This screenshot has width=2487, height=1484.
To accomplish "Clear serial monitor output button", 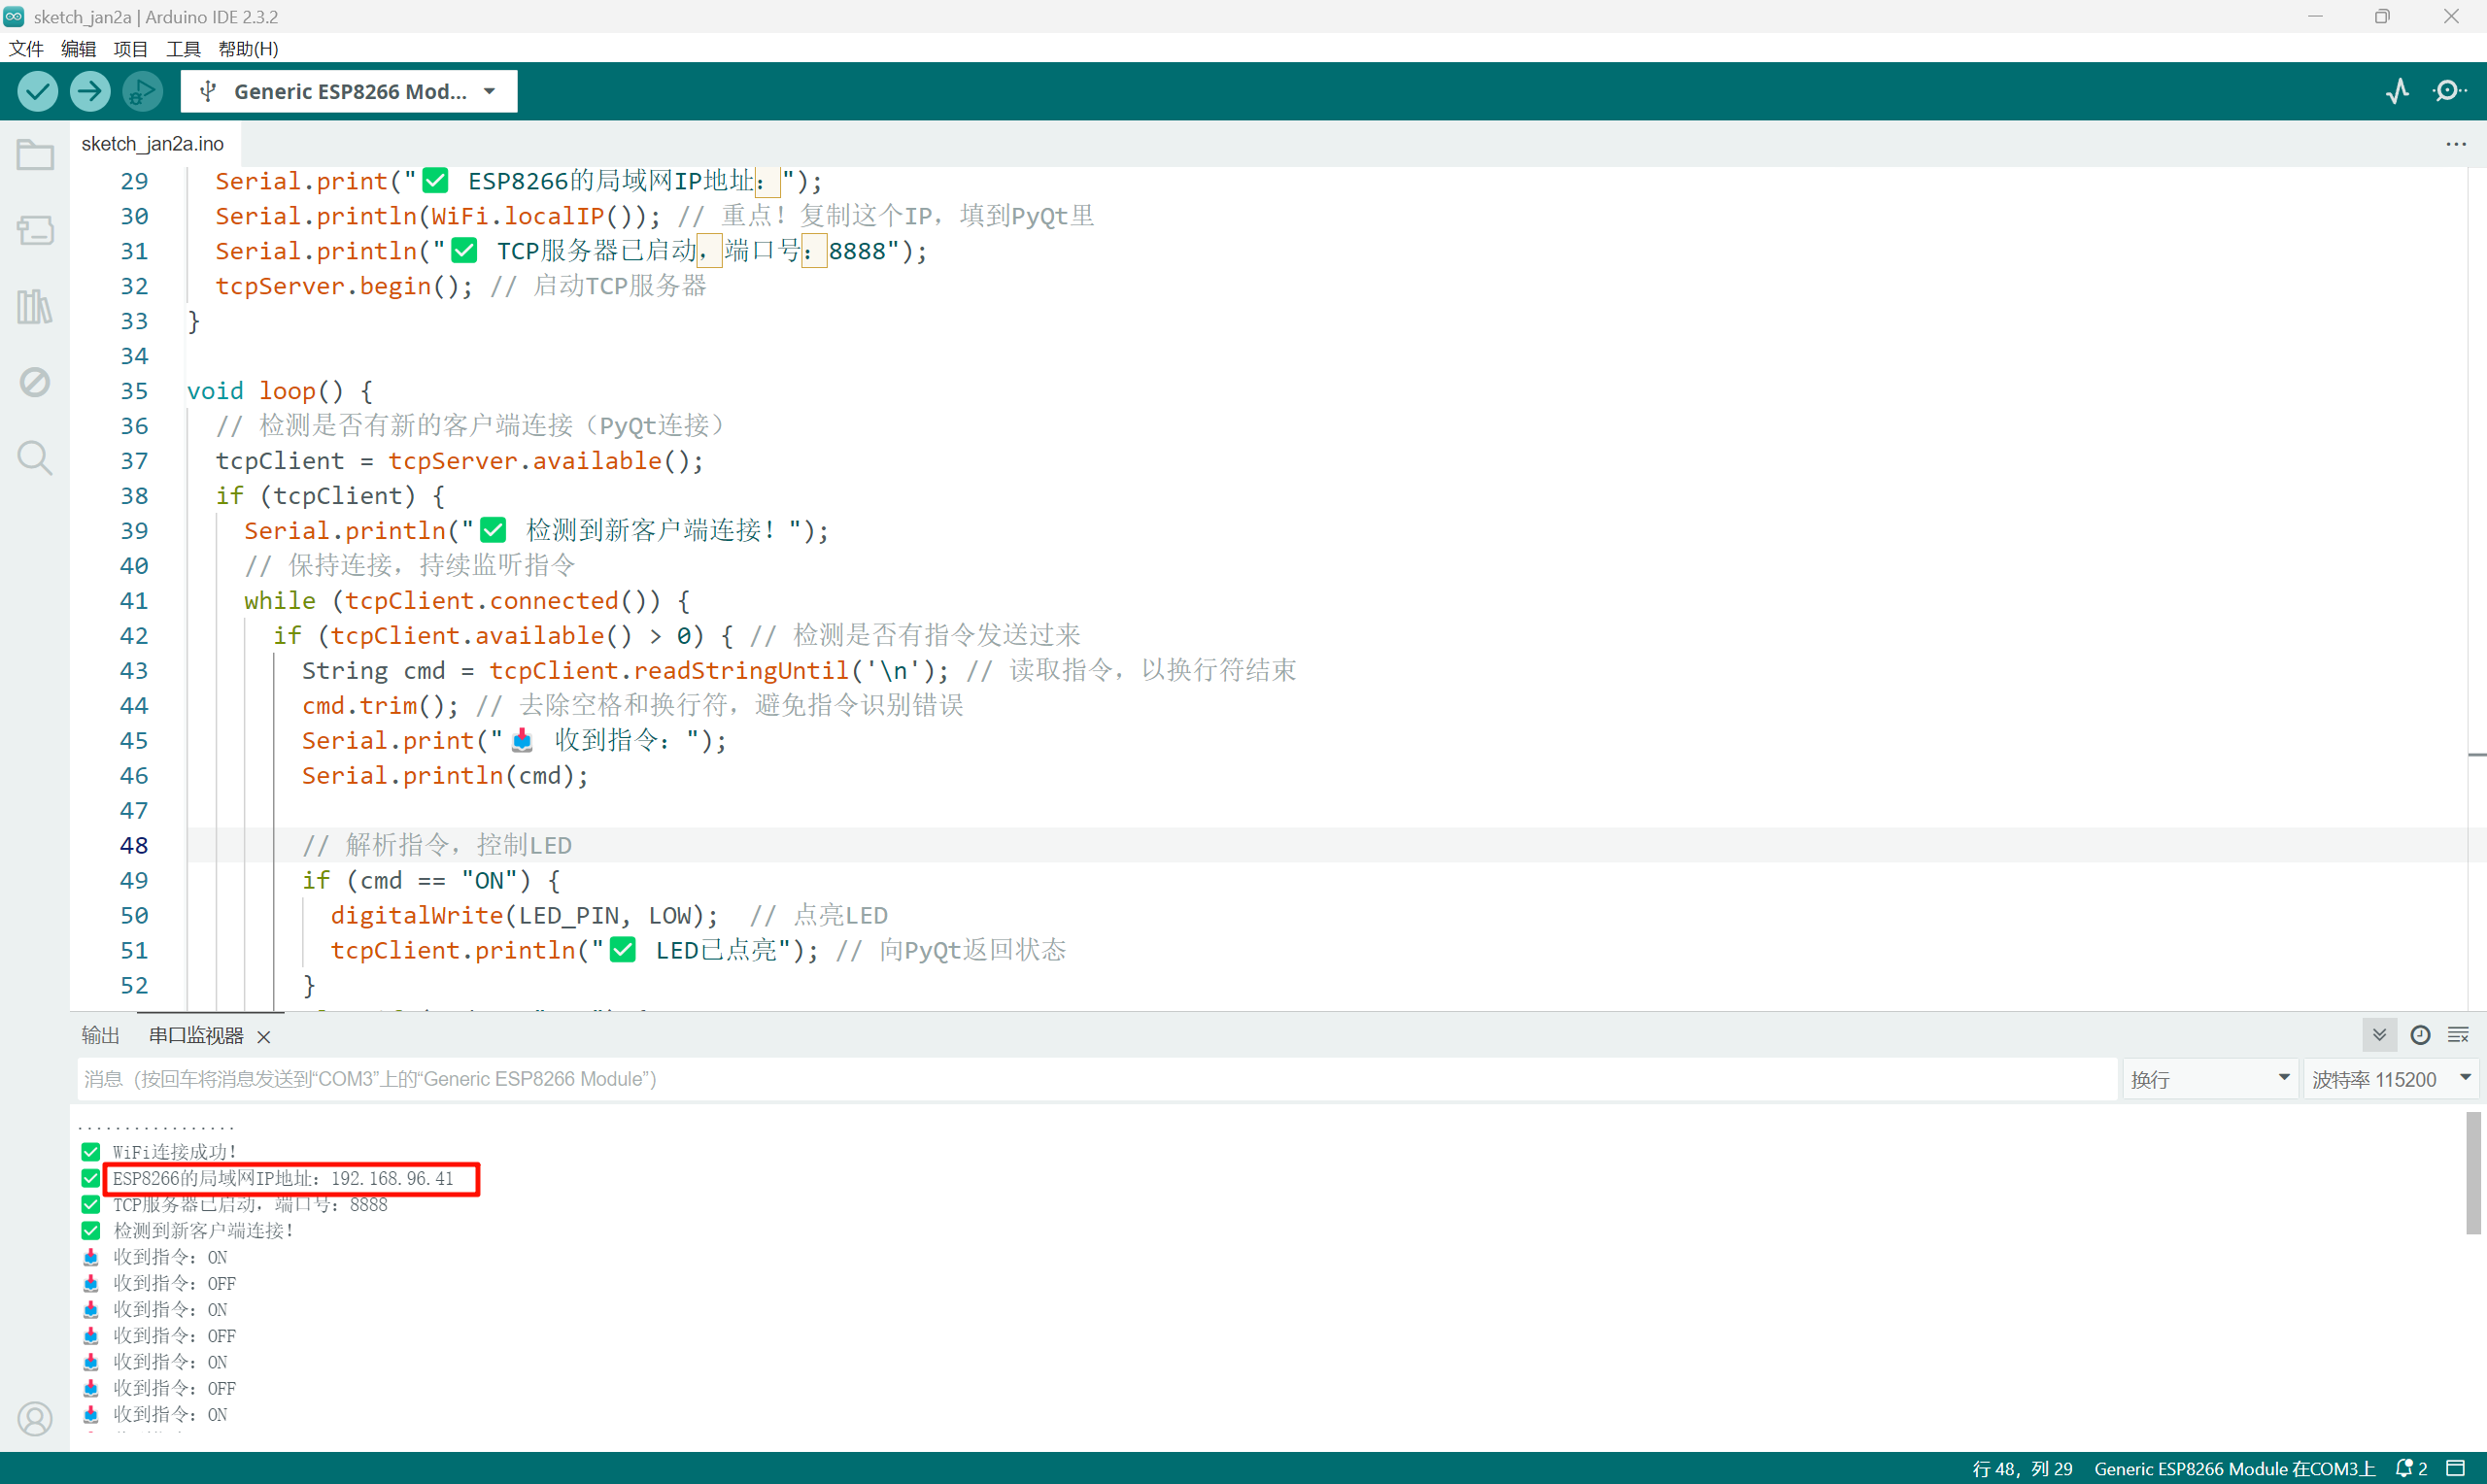I will 2458,1035.
